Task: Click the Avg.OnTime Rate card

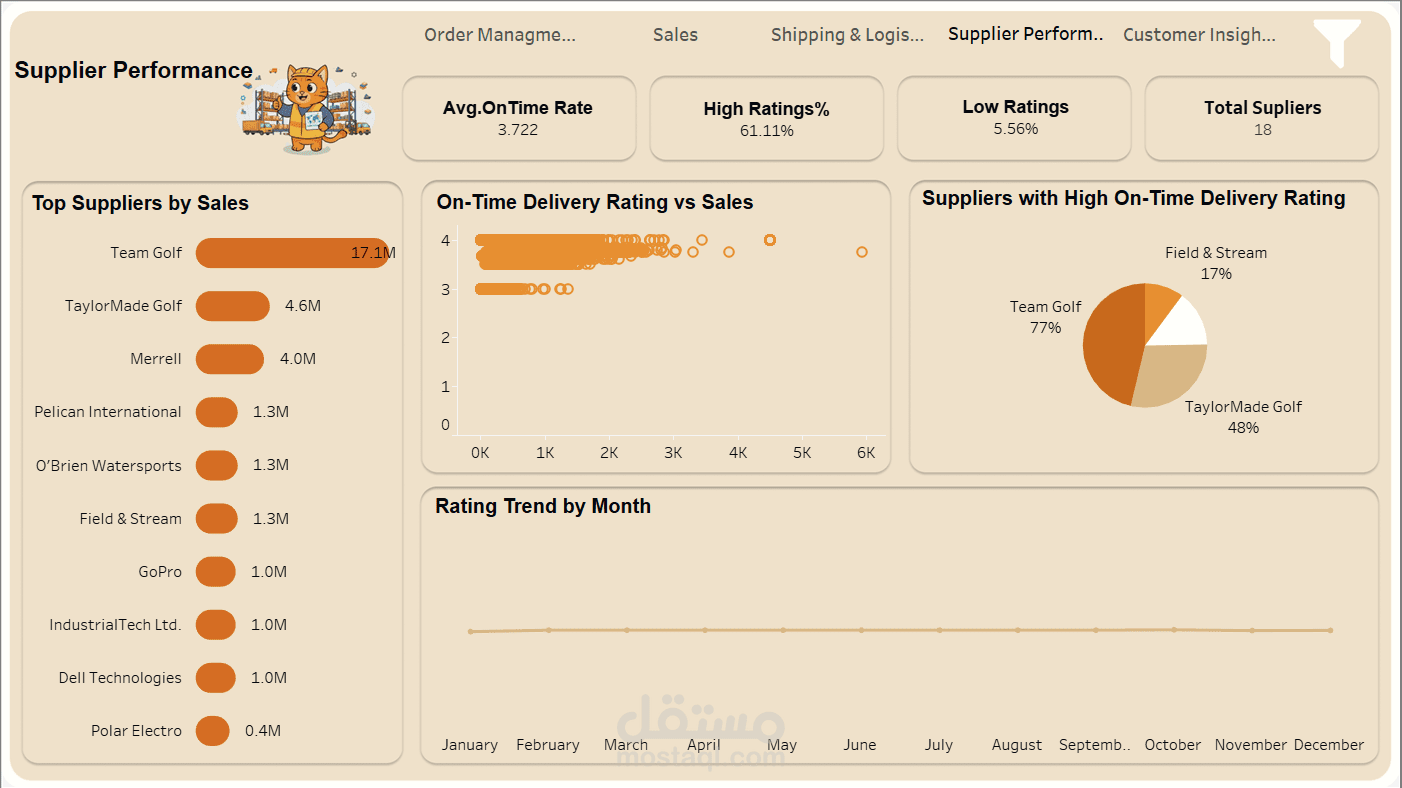Action: point(518,118)
